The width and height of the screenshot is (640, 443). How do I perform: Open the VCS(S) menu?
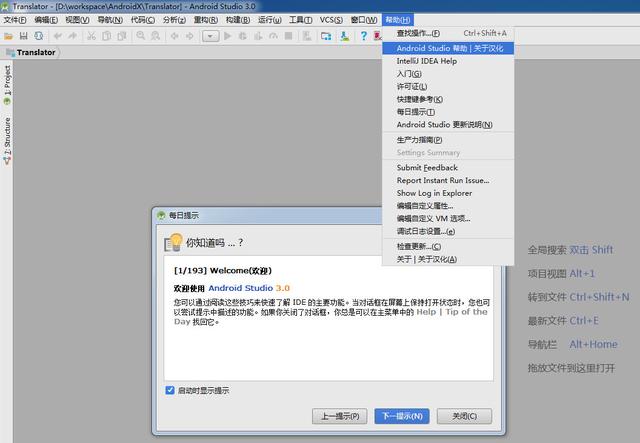(x=331, y=20)
